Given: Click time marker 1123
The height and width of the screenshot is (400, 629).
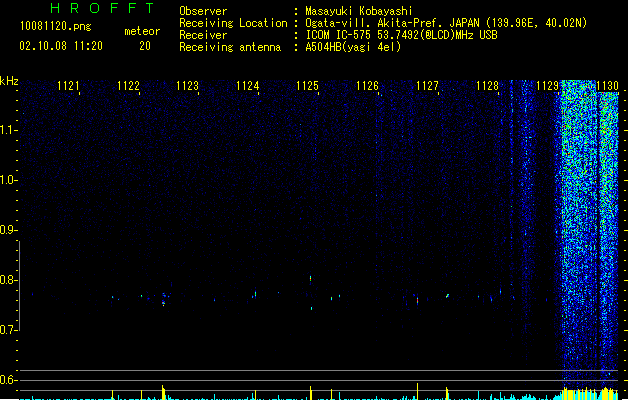Looking at the screenshot, I should click(x=187, y=86).
